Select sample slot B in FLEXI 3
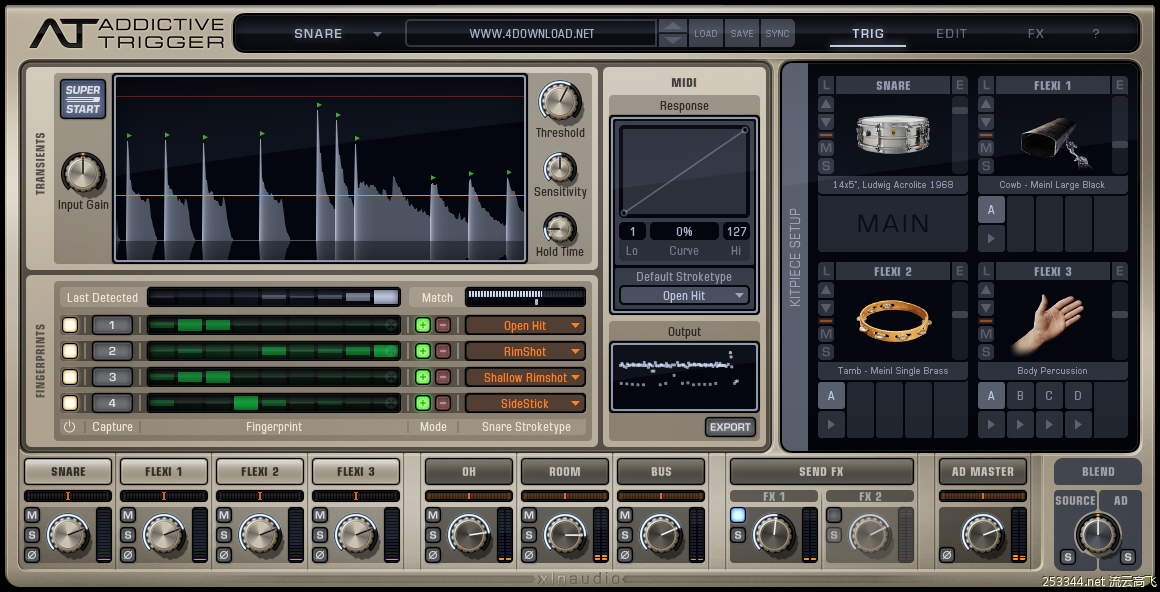The height and width of the screenshot is (592, 1160). click(1020, 396)
